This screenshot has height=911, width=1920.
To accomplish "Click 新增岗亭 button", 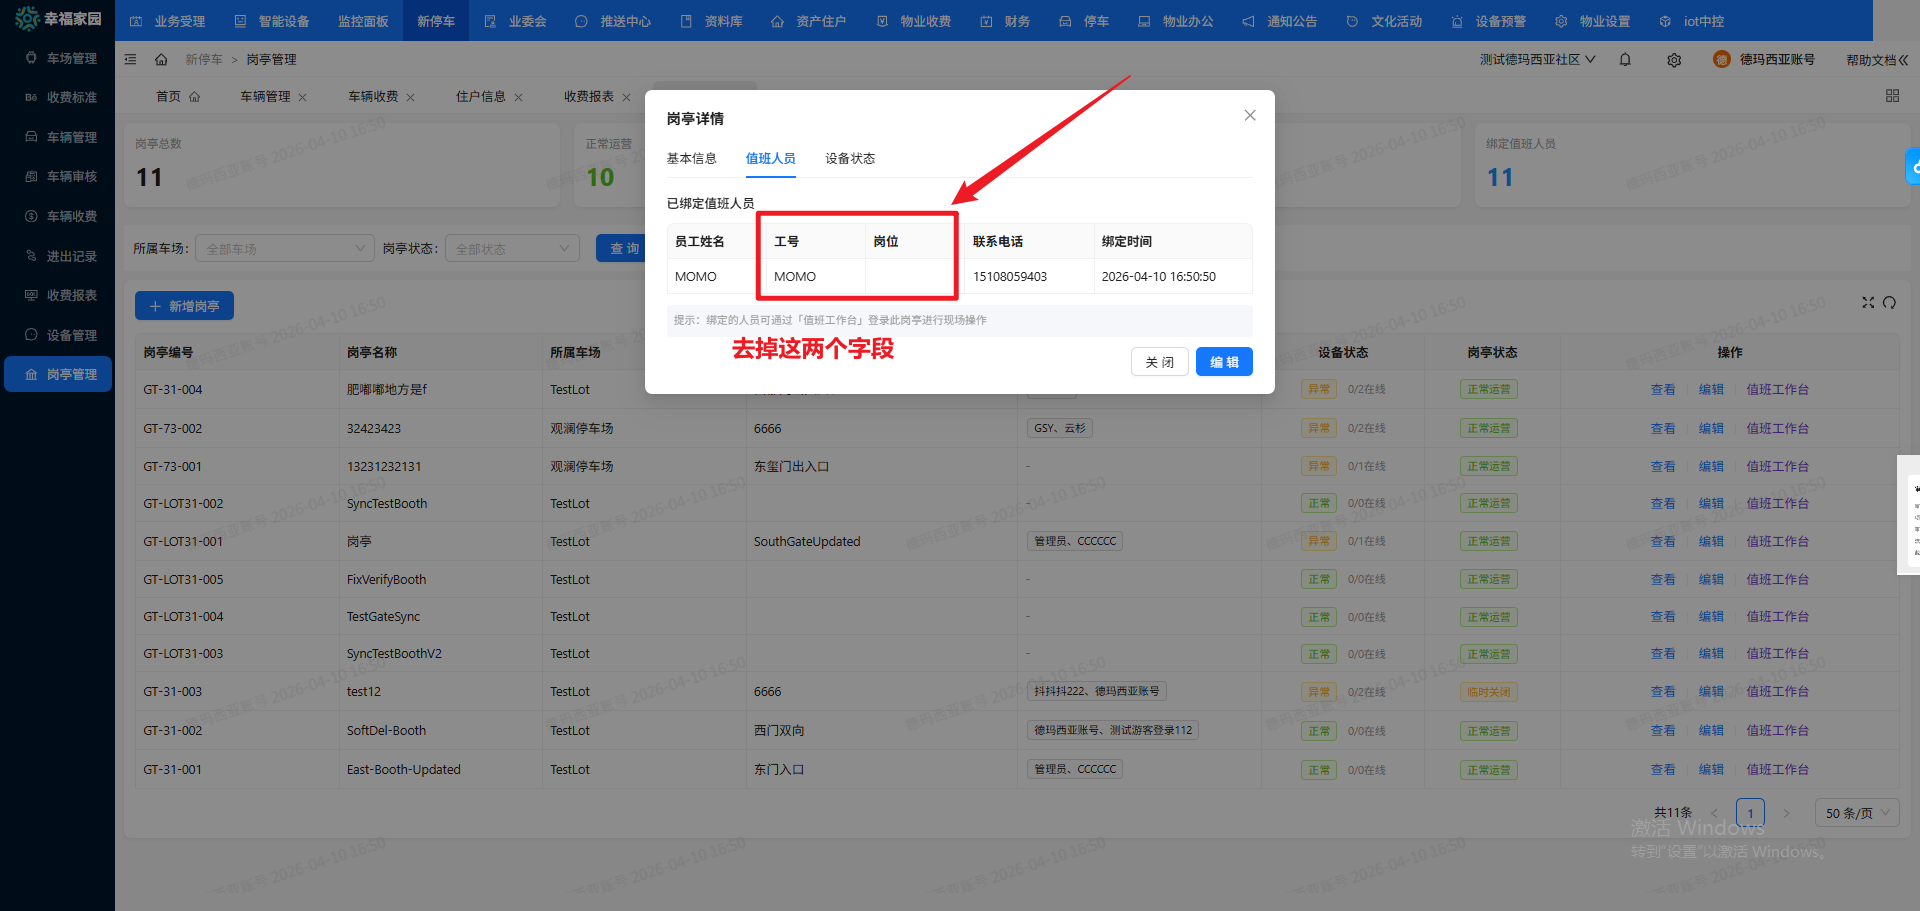I will tap(184, 306).
